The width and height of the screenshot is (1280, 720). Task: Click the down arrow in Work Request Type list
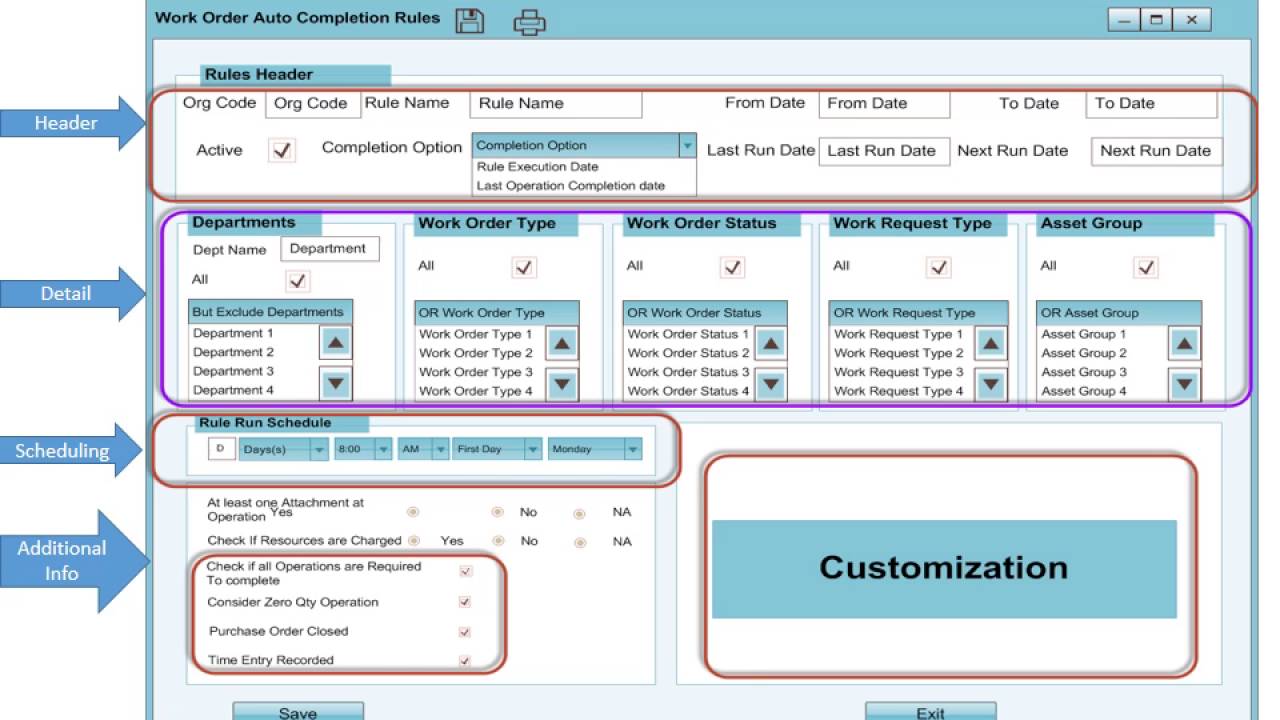(x=991, y=384)
